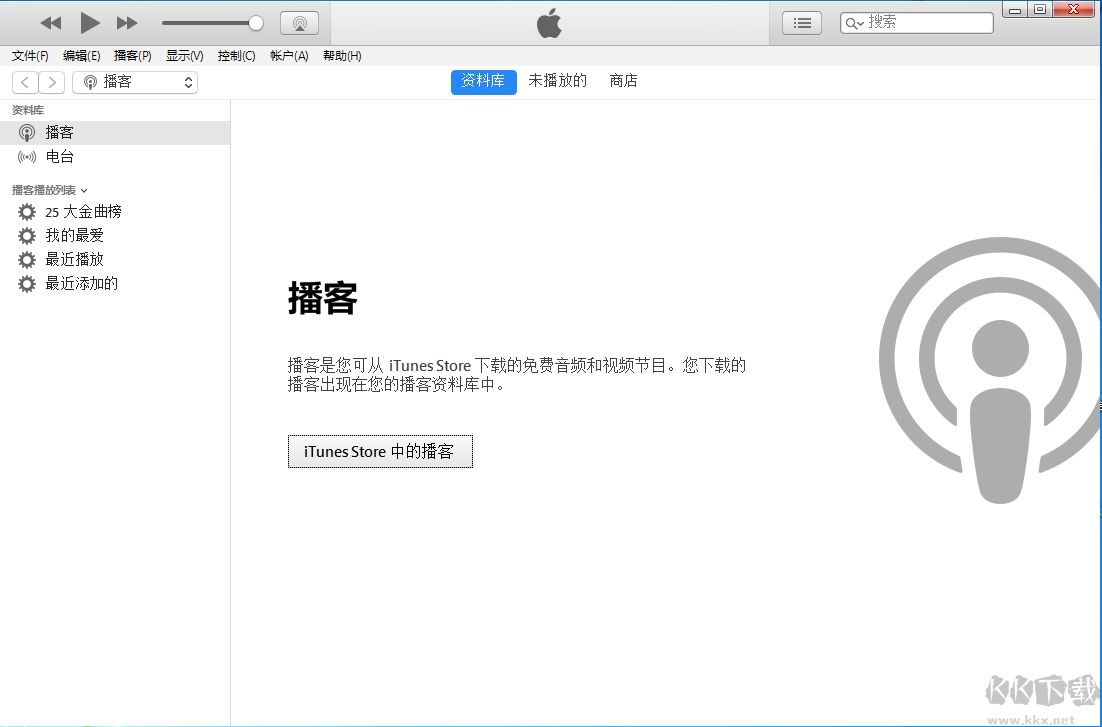Select 电台 (Radio) in the sidebar

(x=59, y=156)
